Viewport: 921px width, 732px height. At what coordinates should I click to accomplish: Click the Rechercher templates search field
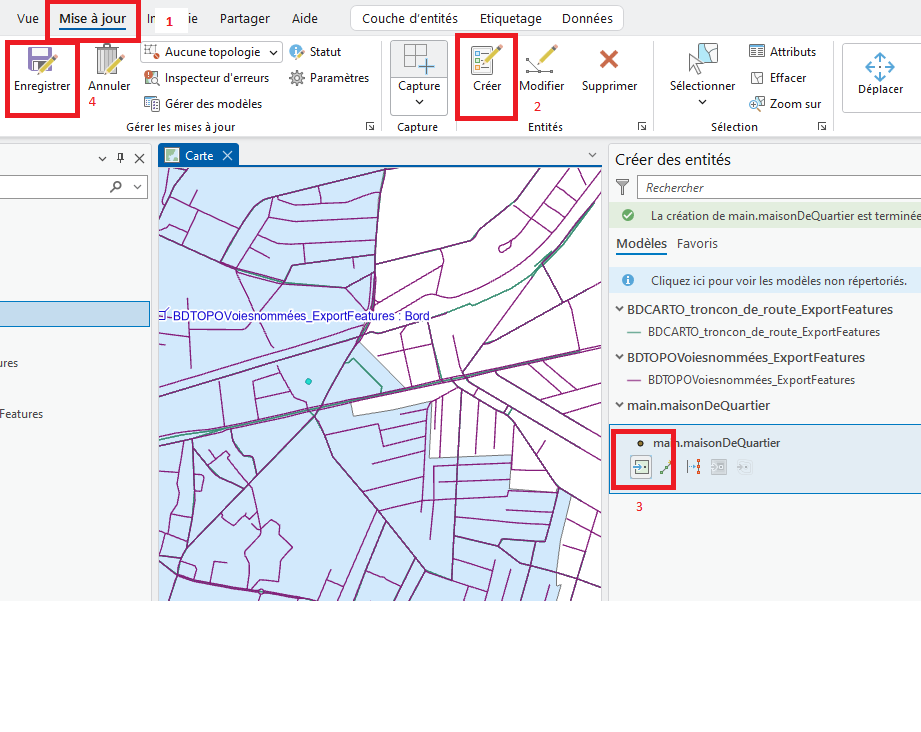[x=779, y=187]
